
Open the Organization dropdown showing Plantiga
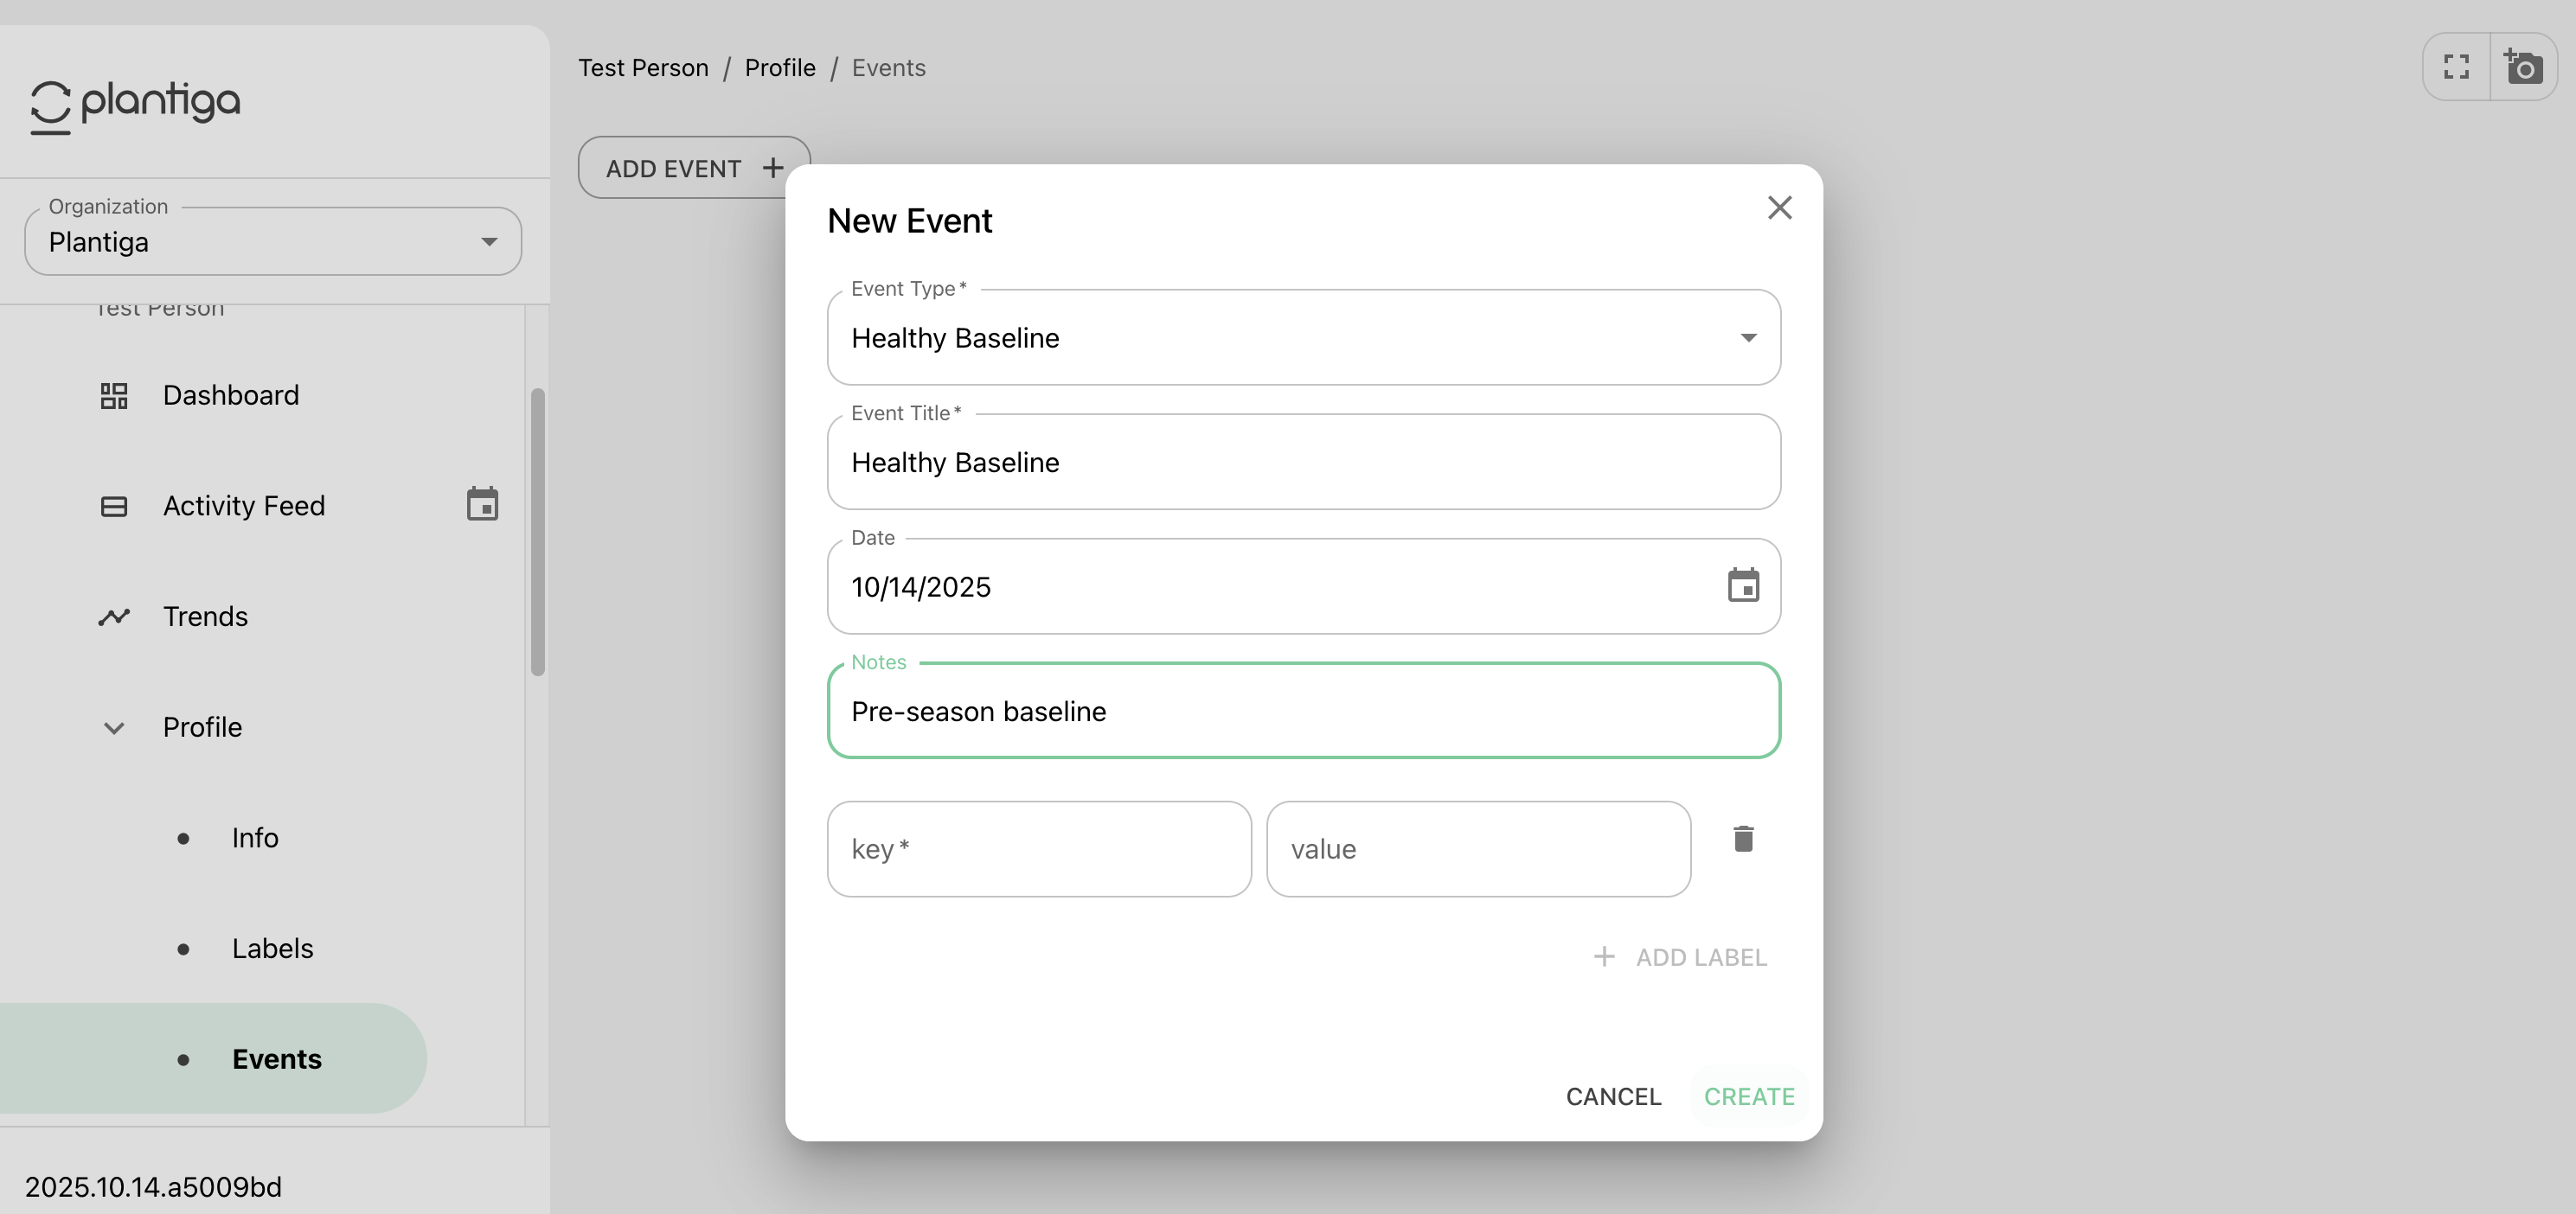pyautogui.click(x=272, y=241)
